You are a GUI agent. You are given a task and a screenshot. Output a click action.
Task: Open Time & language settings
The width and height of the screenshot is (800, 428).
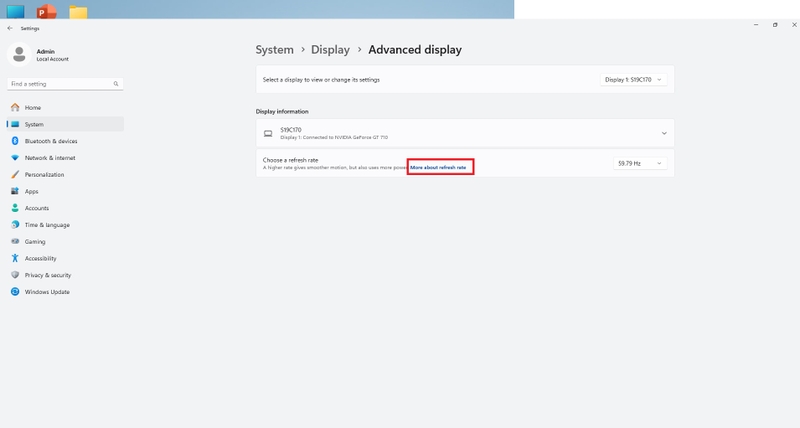point(65,225)
